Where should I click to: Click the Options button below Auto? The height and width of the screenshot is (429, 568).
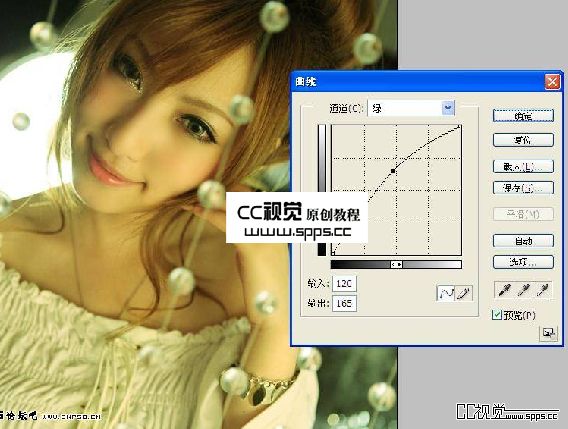coord(523,262)
